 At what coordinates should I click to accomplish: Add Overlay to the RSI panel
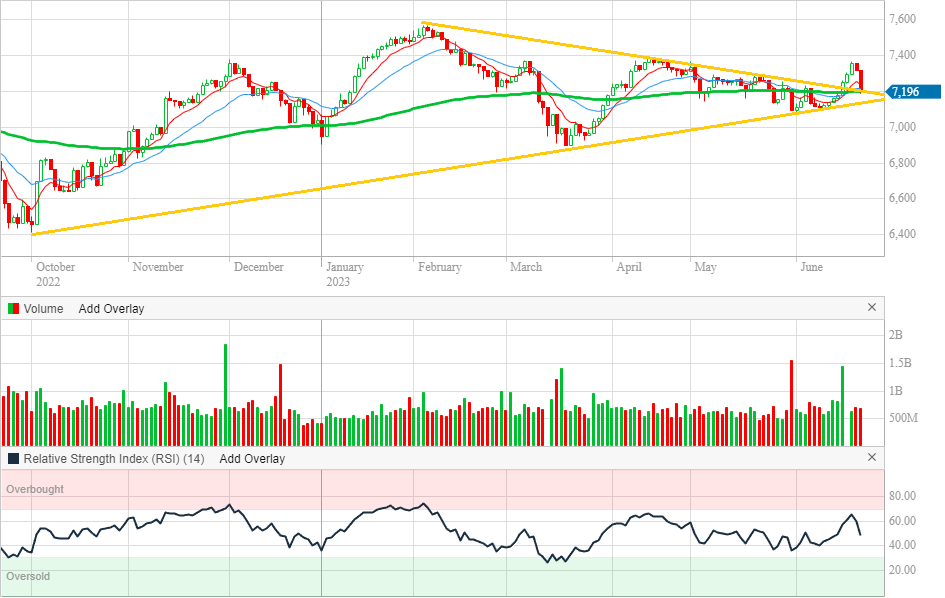(x=252, y=459)
